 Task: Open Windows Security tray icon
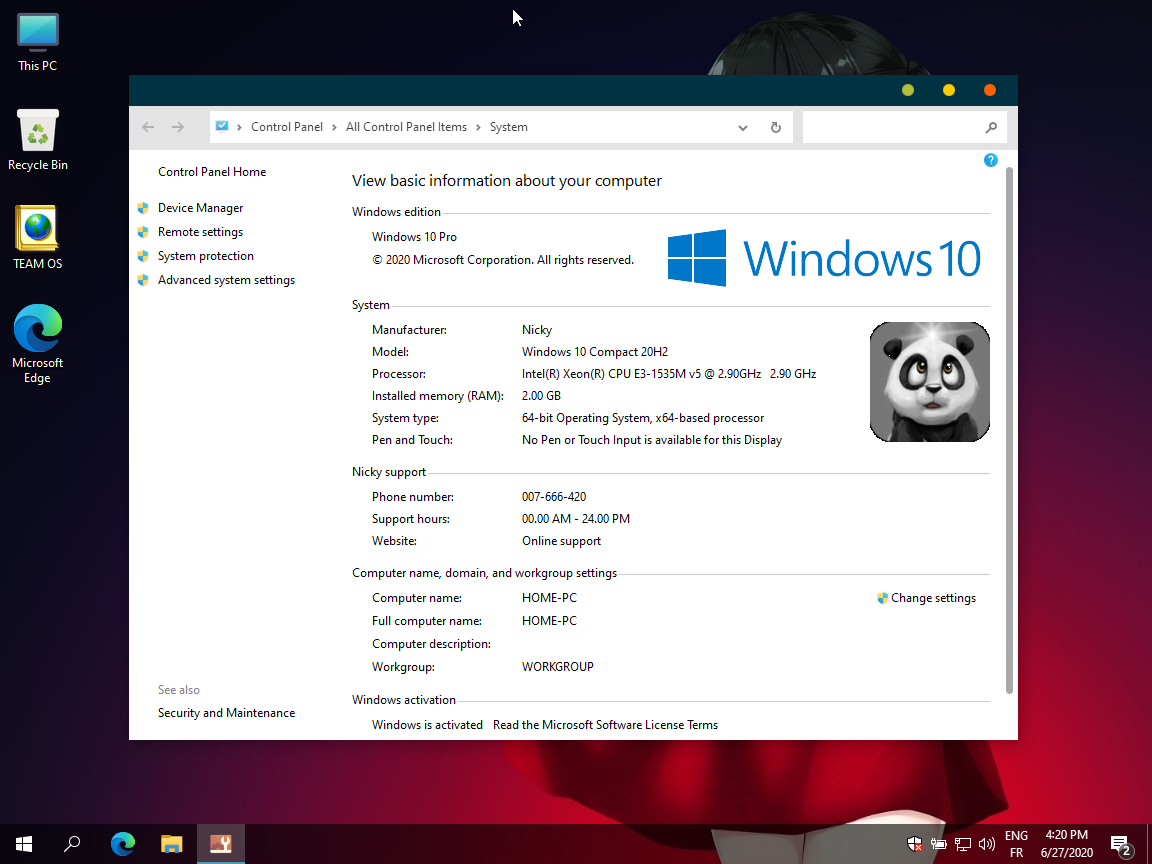[914, 844]
